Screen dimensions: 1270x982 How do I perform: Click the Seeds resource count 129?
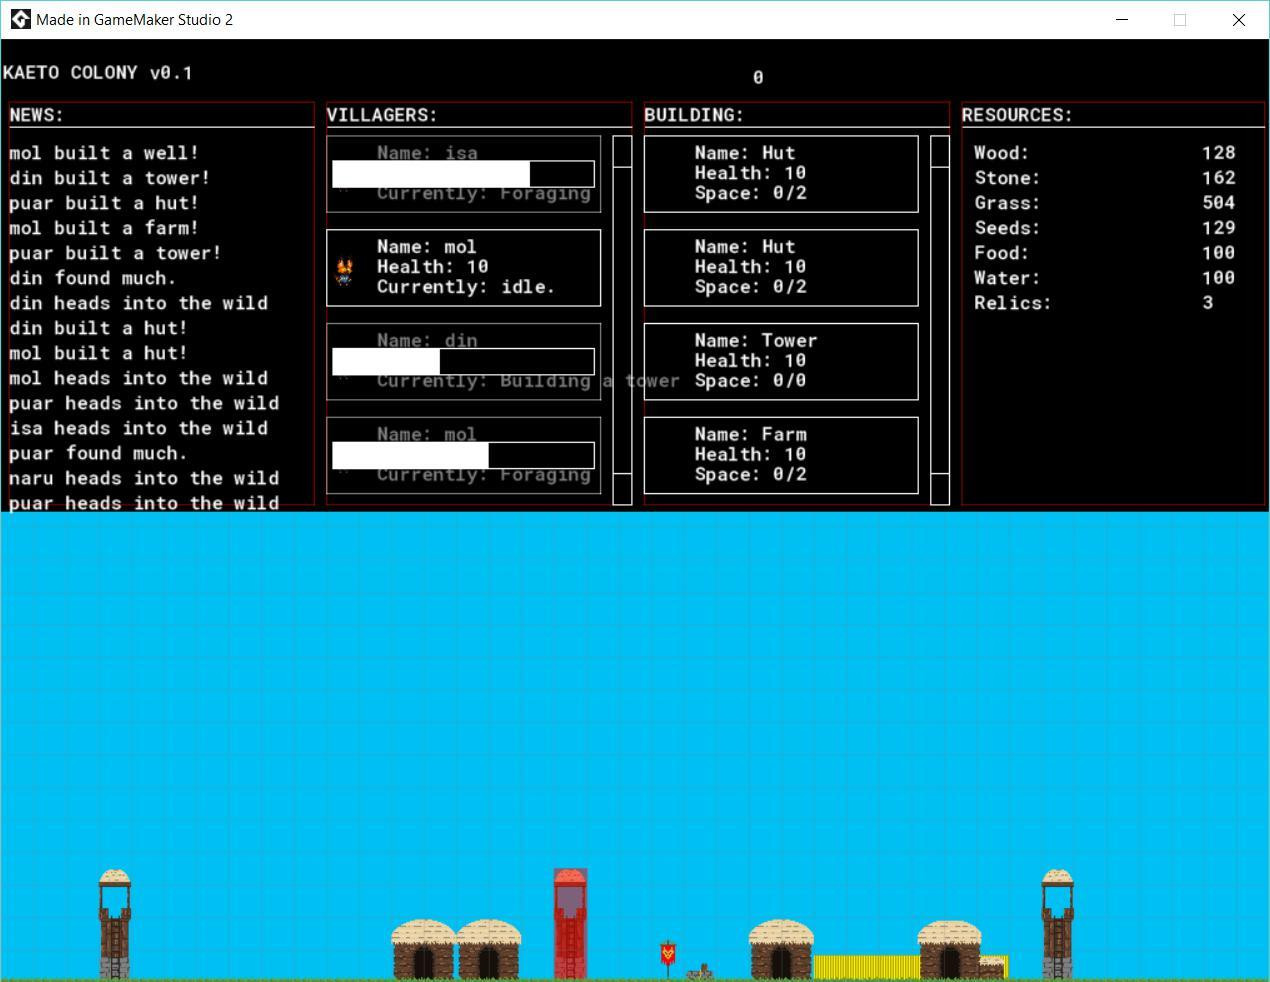1219,228
